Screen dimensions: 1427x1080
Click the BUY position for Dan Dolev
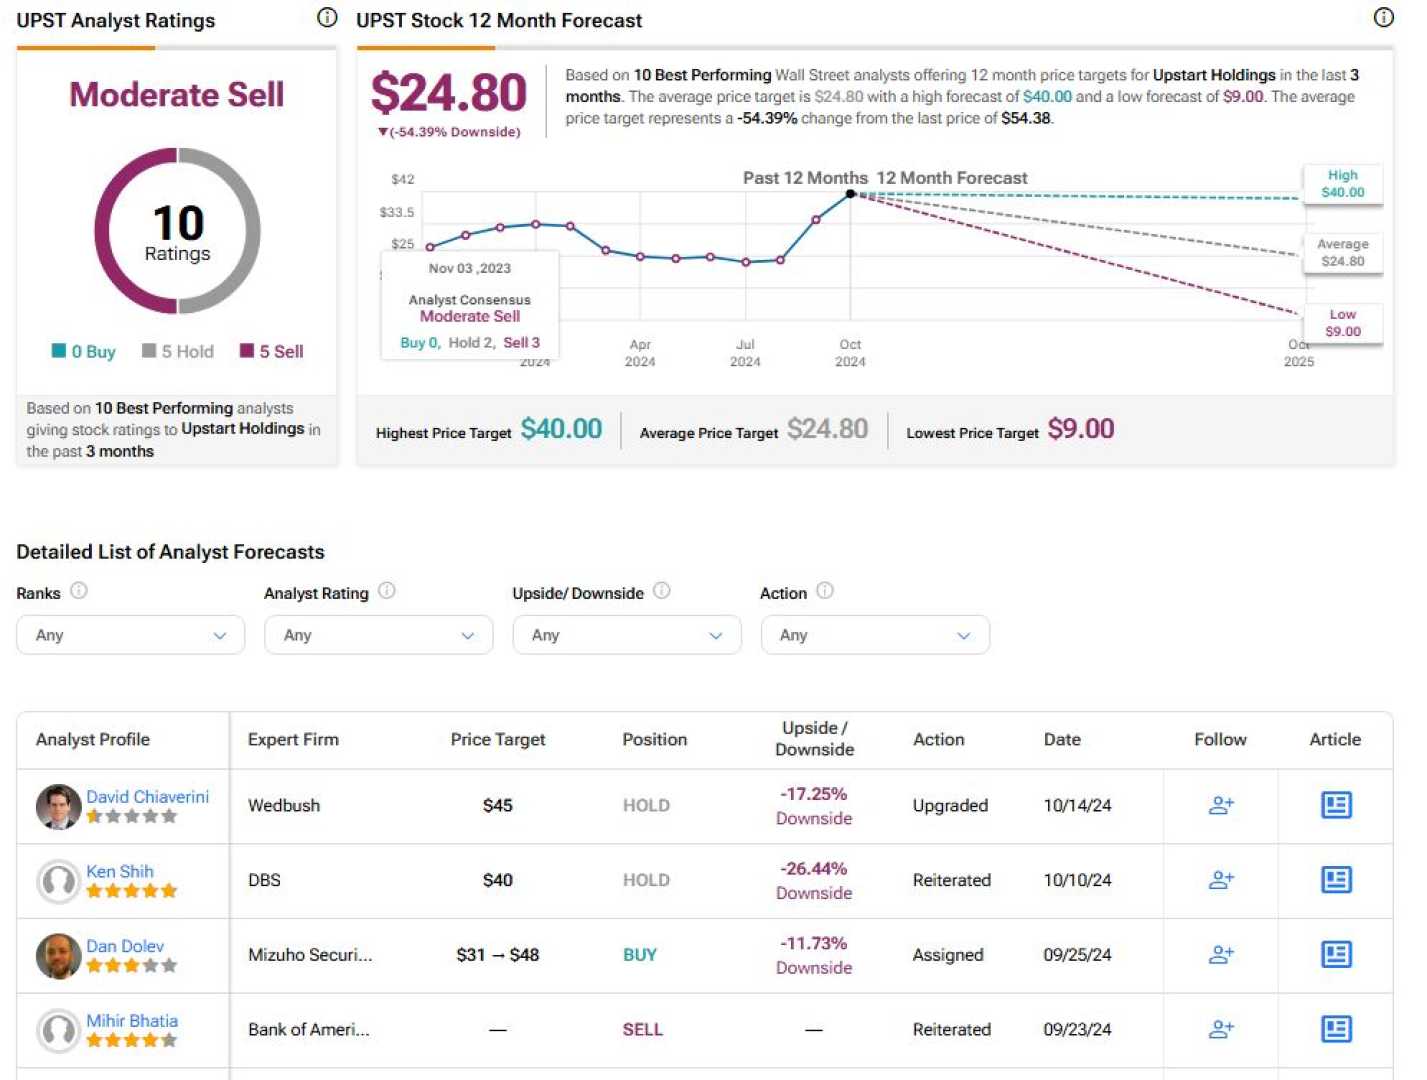[640, 955]
